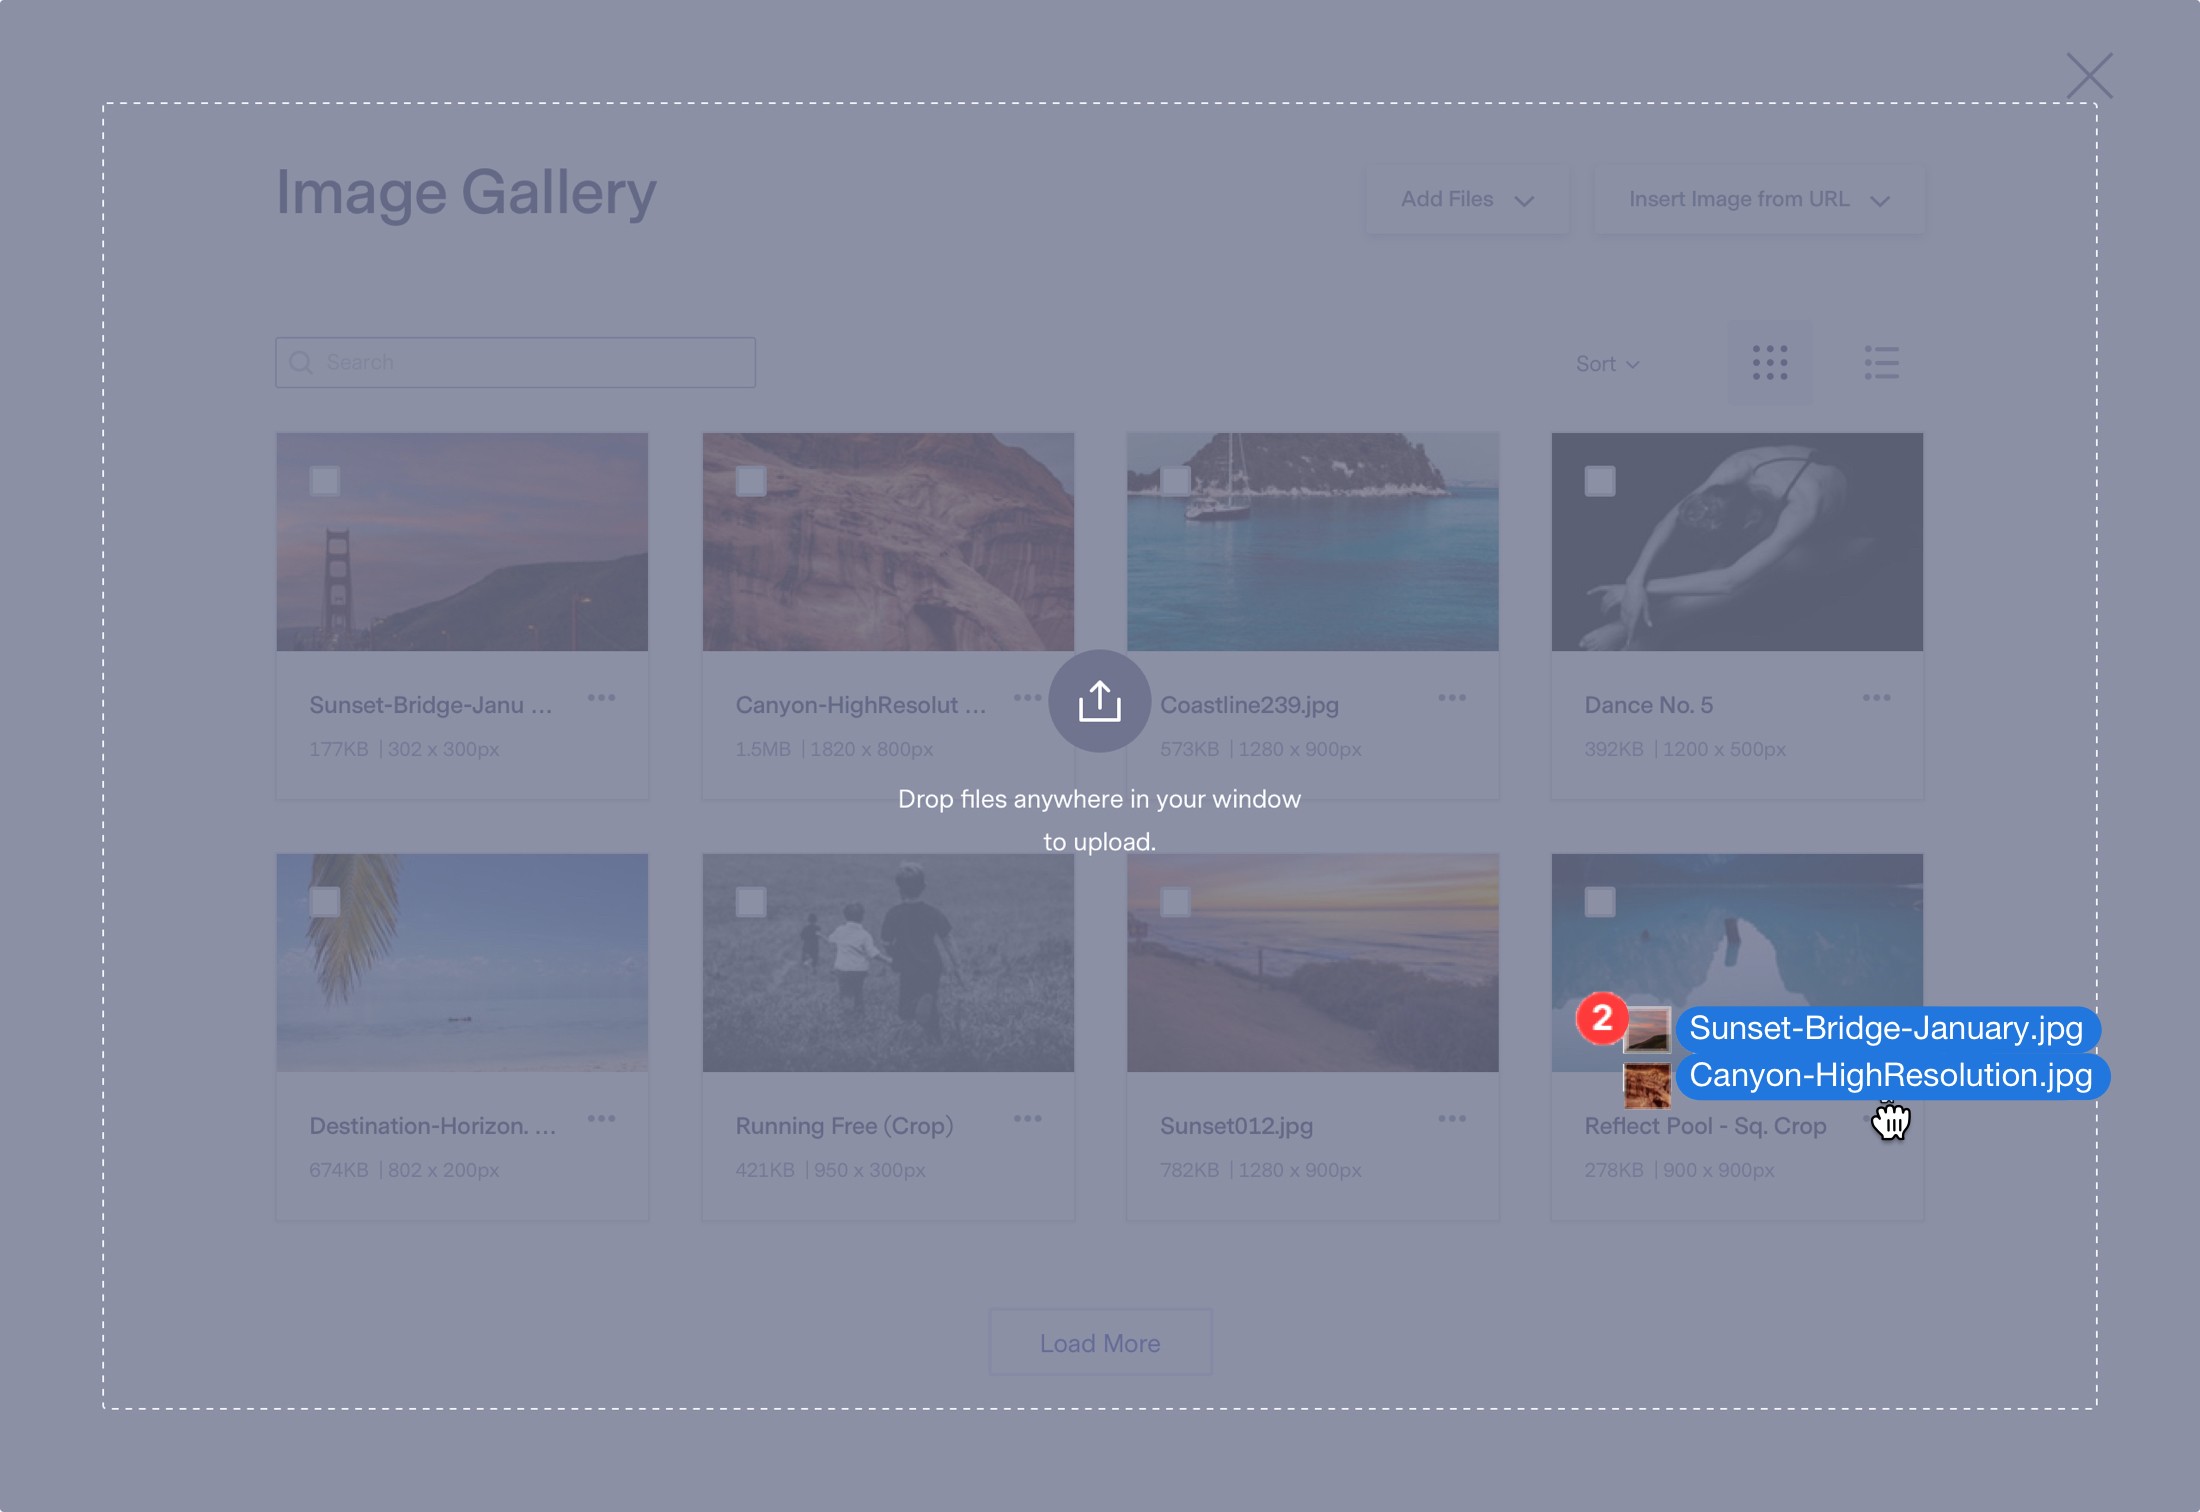Open more options for Destination-Horizon
The image size is (2200, 1512).
(x=601, y=1119)
